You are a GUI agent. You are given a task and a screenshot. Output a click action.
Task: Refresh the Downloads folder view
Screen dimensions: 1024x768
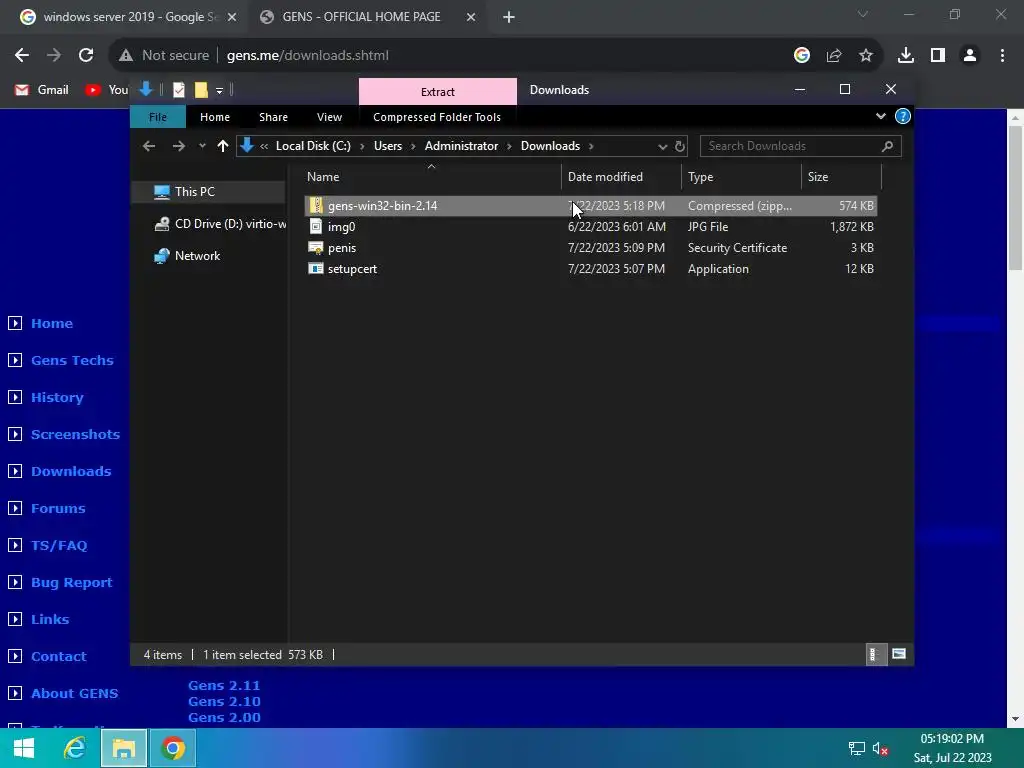680,146
